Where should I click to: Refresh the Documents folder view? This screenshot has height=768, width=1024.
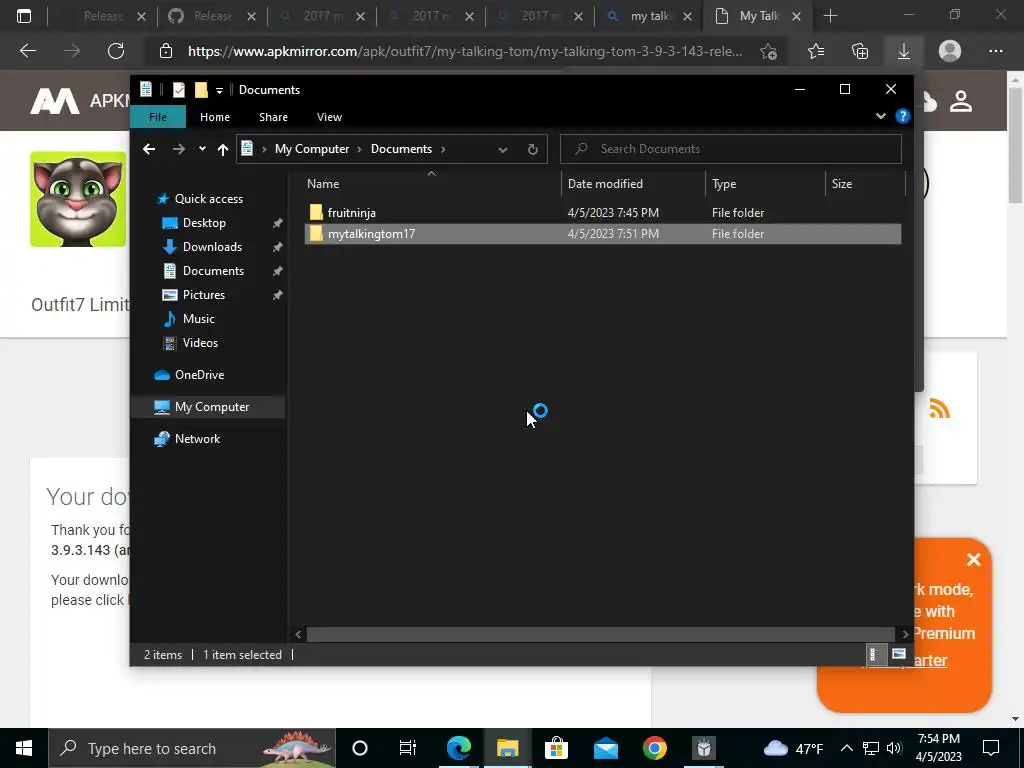click(x=533, y=150)
